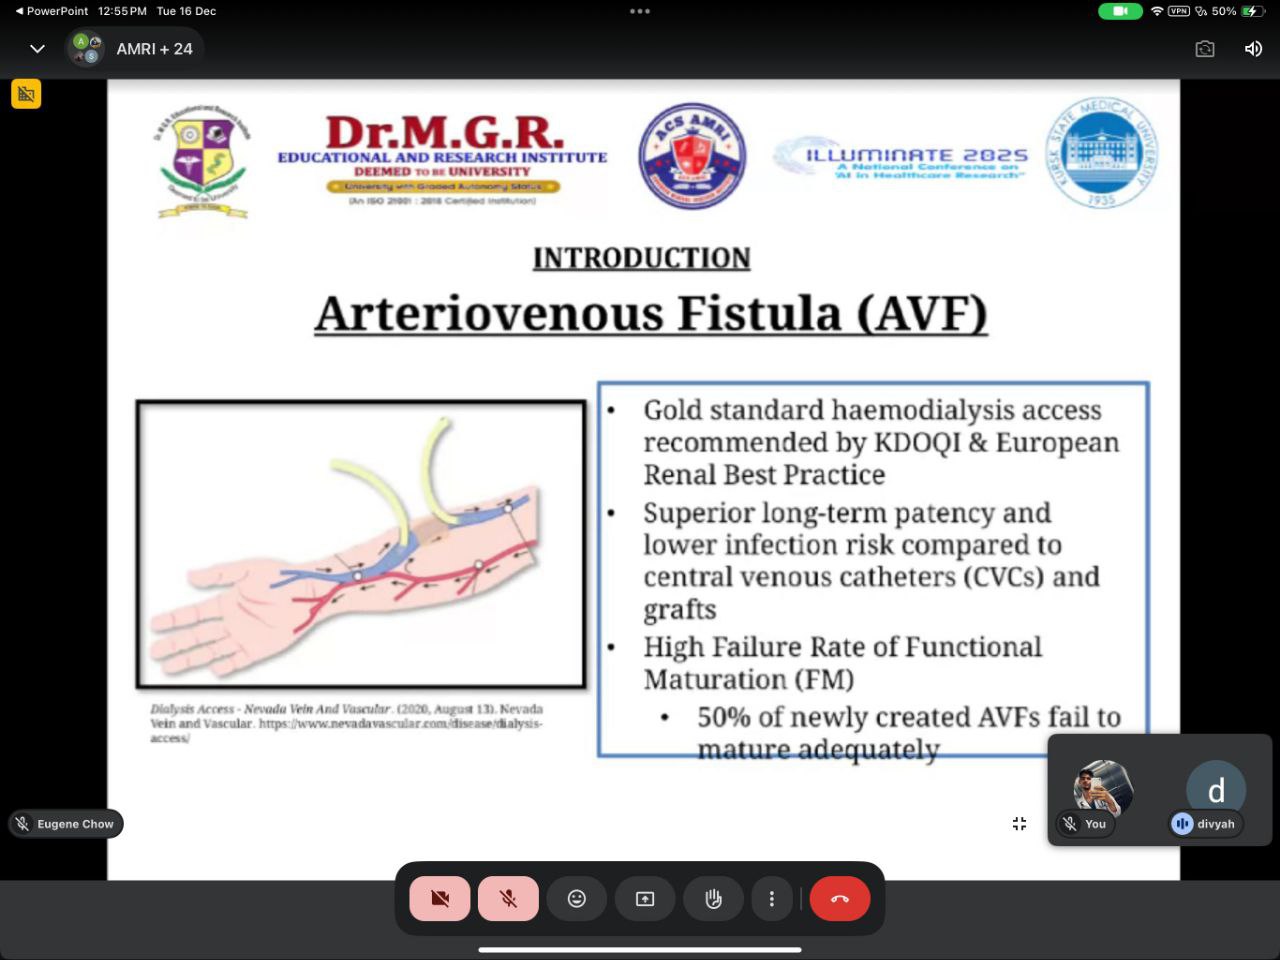Go back to PowerPoint app
The image size is (1280, 960).
click(52, 11)
